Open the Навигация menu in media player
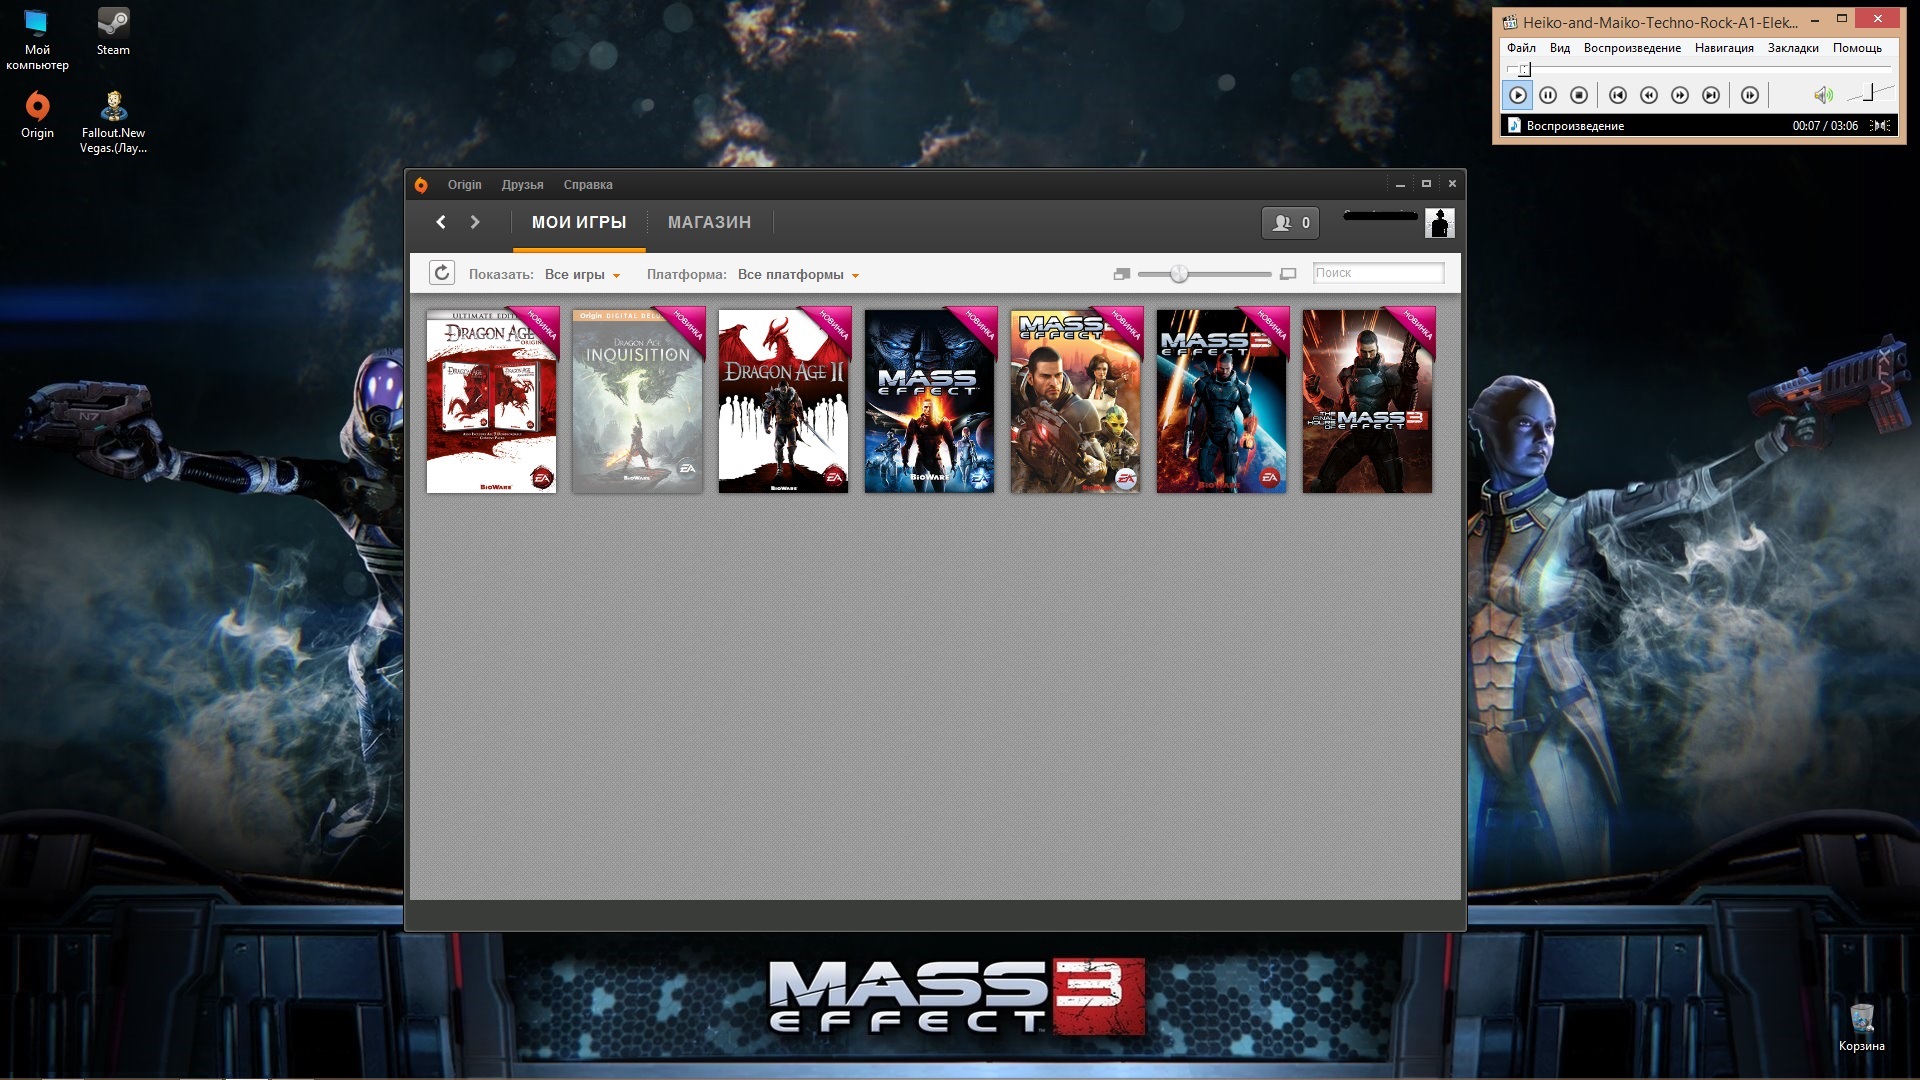The image size is (1920, 1080). point(1724,48)
